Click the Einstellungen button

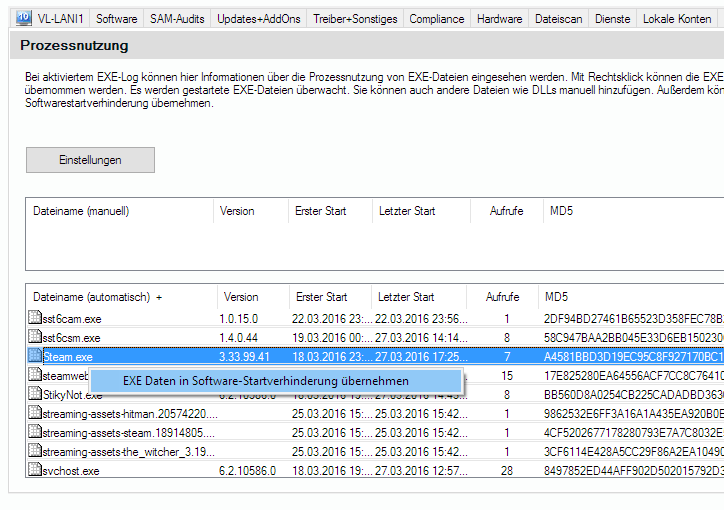(x=90, y=160)
